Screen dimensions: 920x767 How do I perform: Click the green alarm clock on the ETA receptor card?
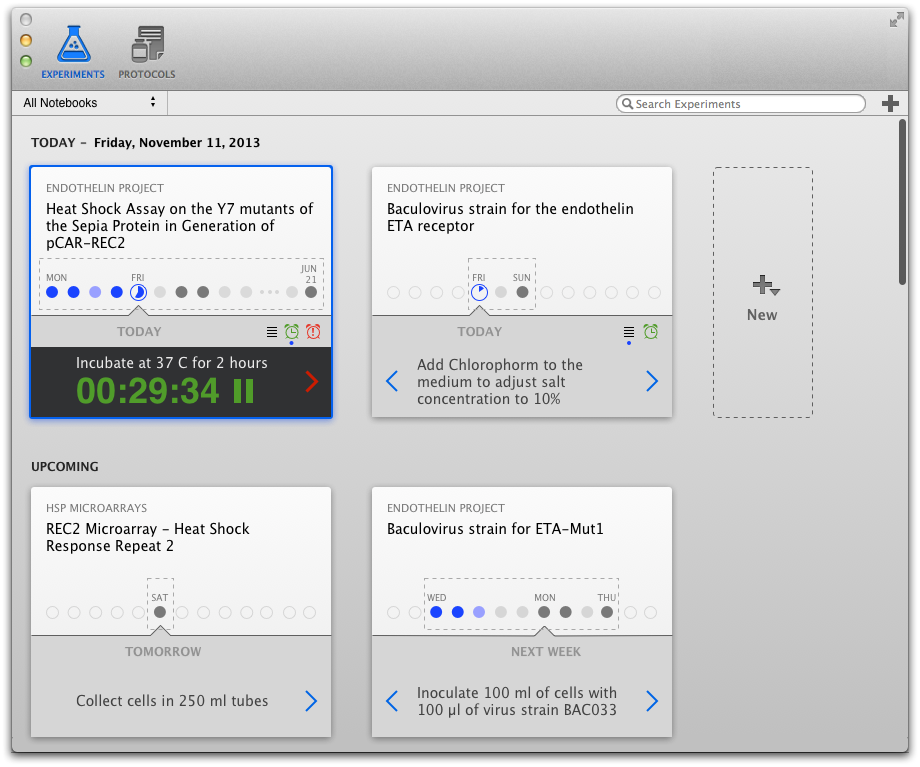tap(651, 332)
